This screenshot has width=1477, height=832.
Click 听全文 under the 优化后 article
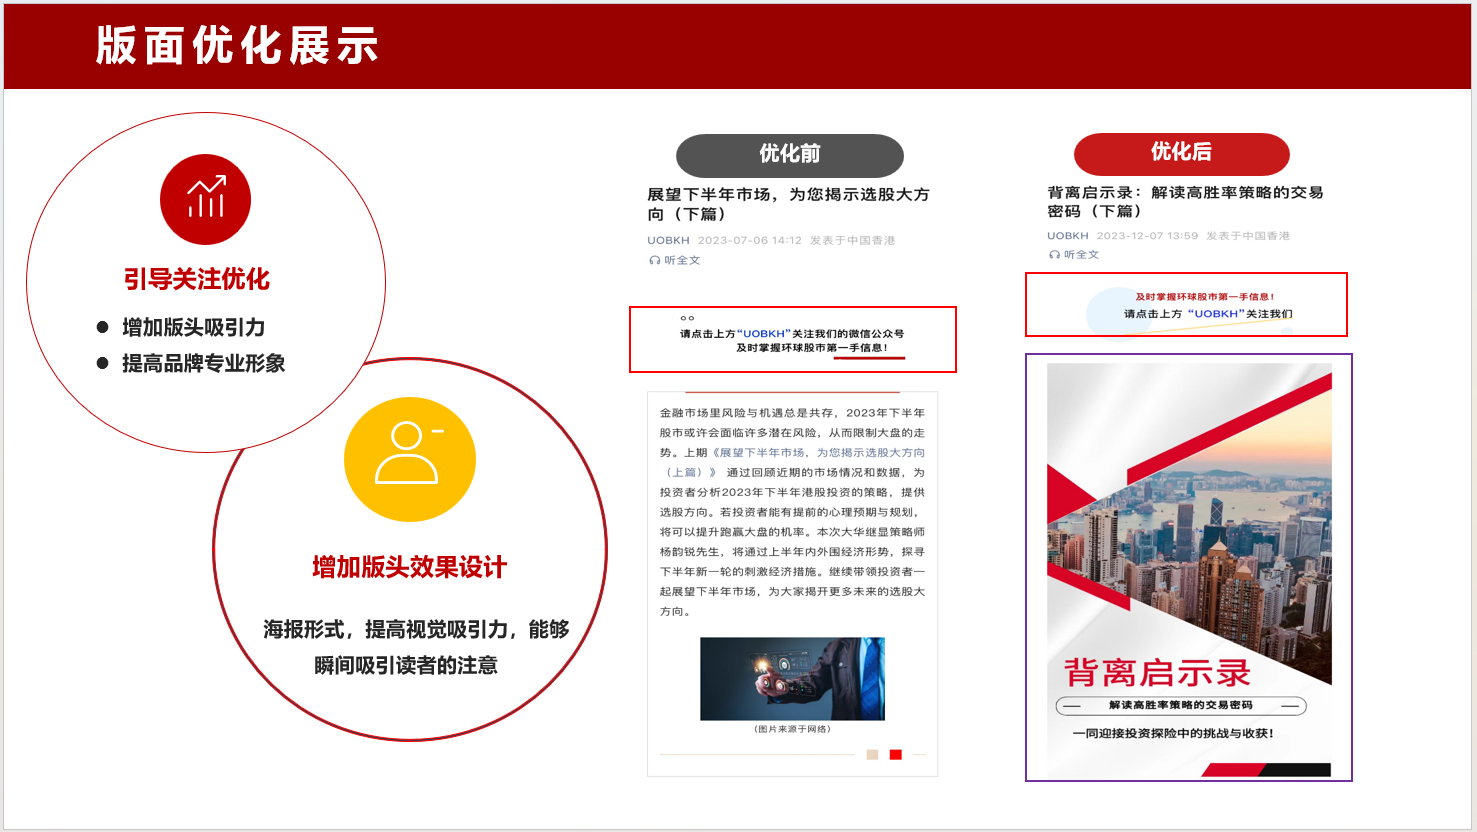(1081, 255)
